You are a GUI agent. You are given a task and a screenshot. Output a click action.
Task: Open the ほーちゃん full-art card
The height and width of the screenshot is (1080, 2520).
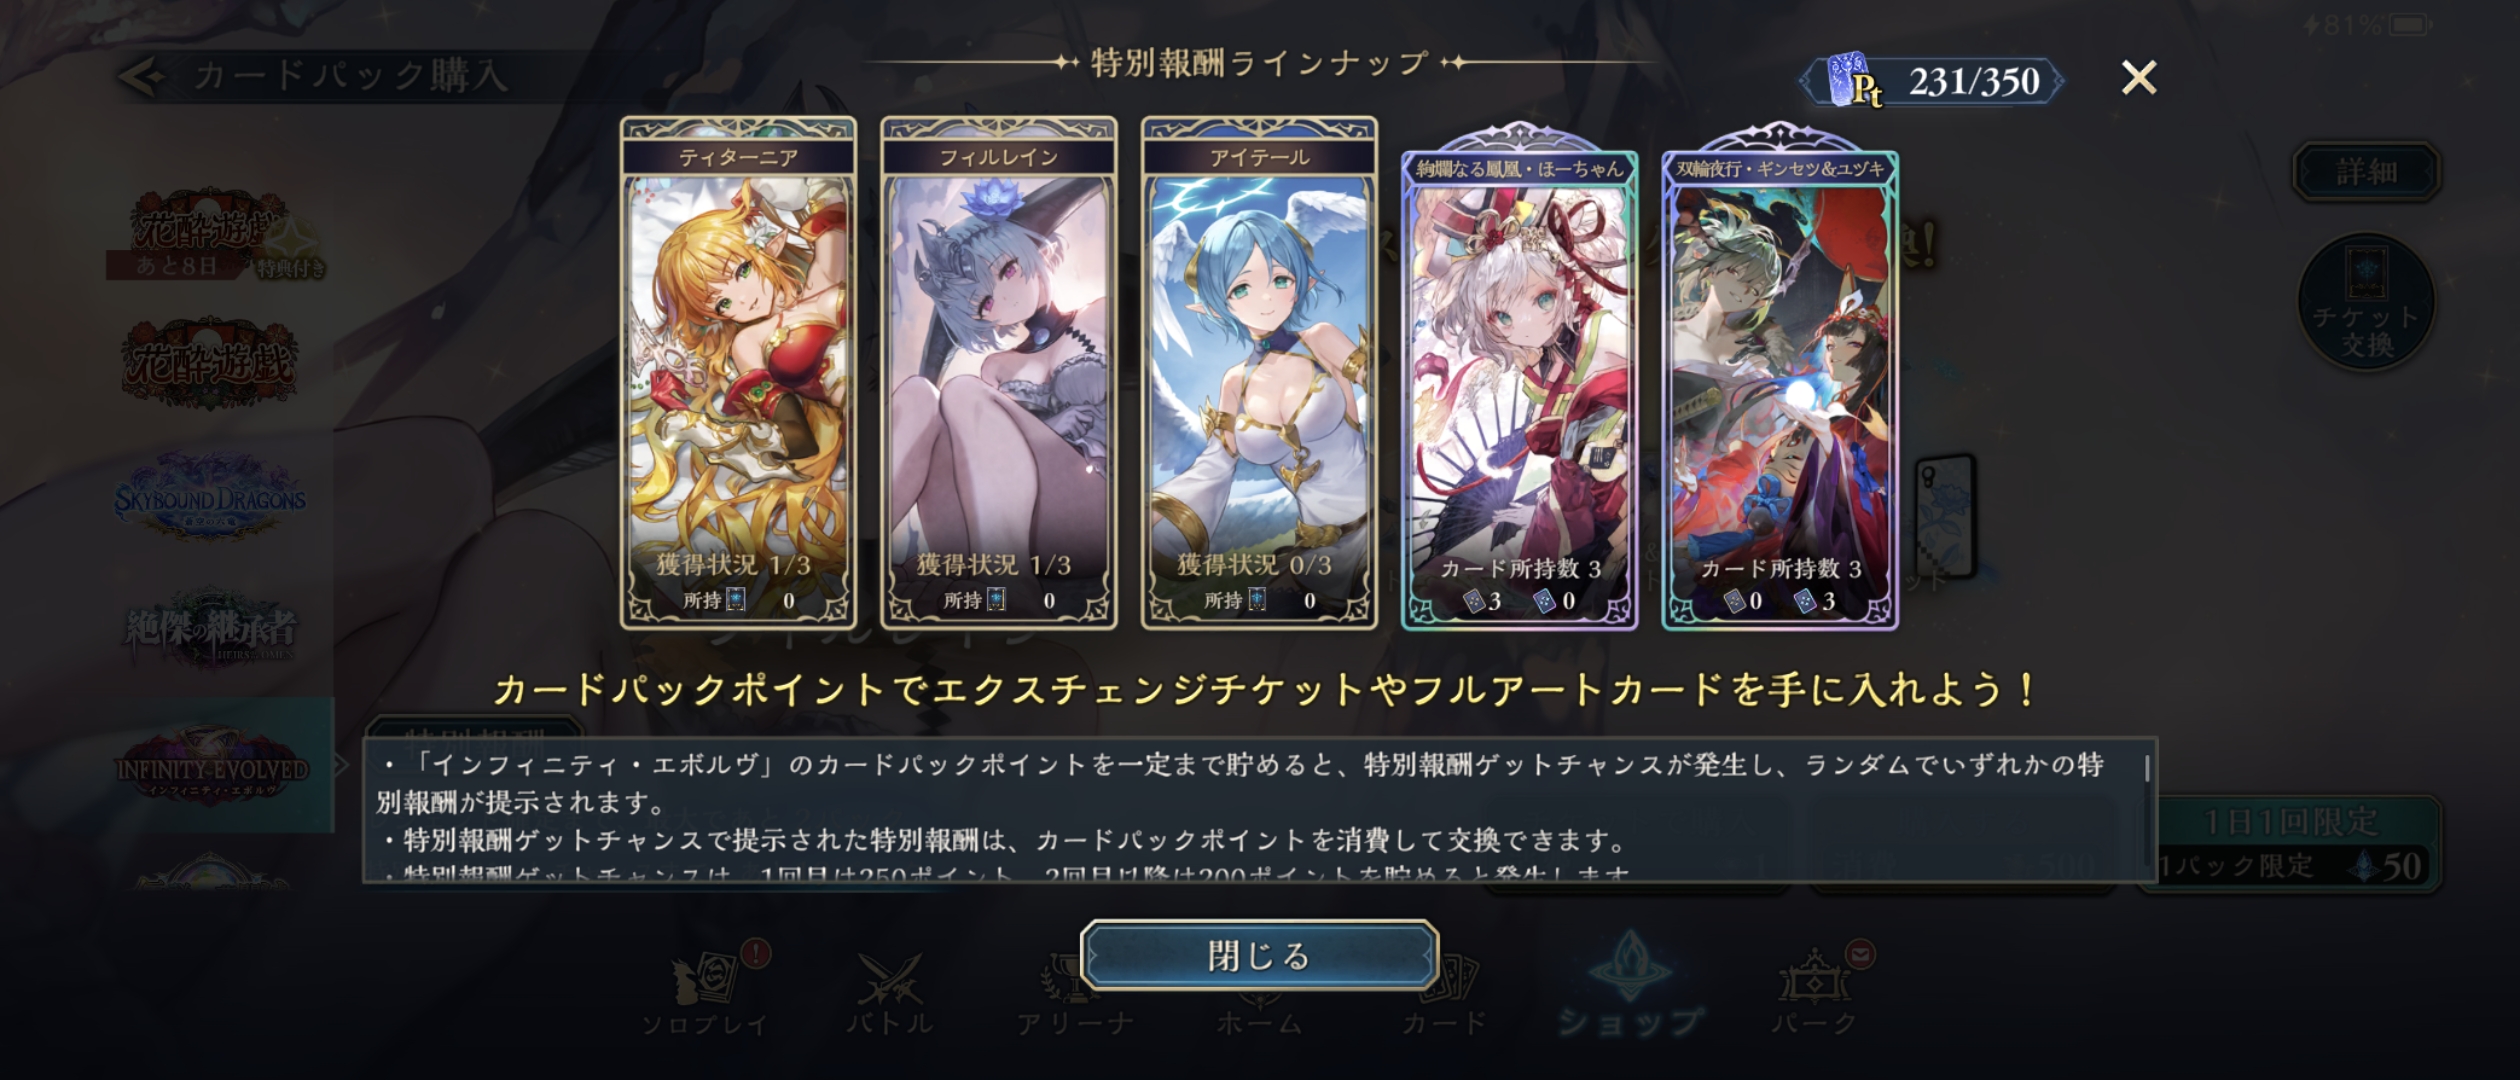1519,378
